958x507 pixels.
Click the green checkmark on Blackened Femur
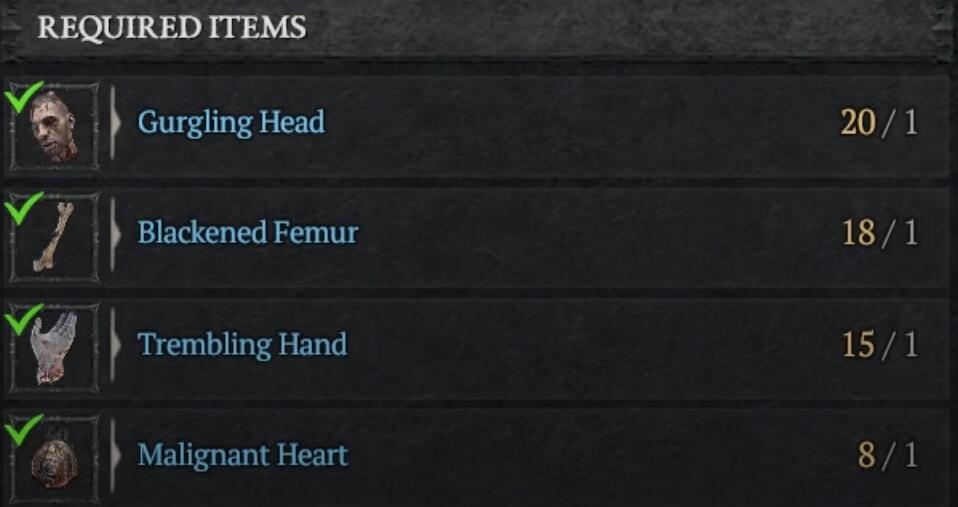click(24, 208)
